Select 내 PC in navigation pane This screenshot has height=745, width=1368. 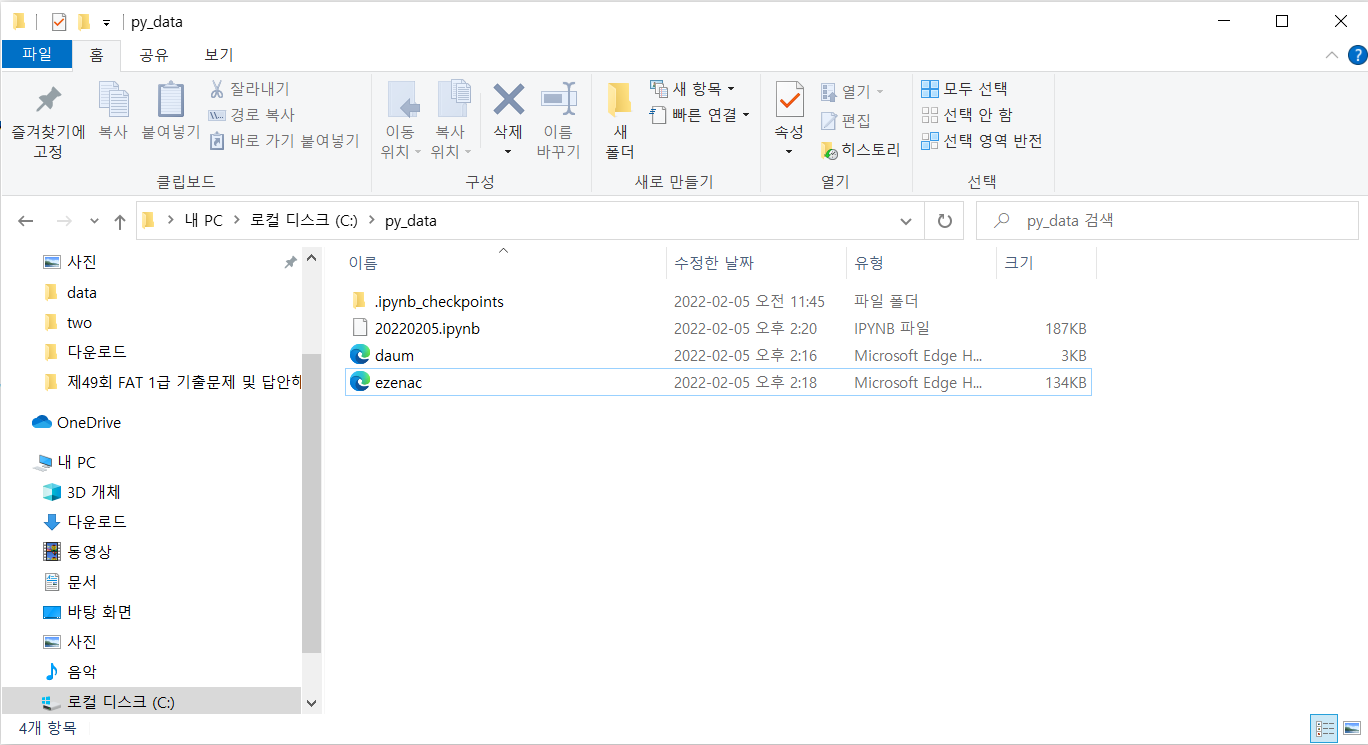[64, 462]
